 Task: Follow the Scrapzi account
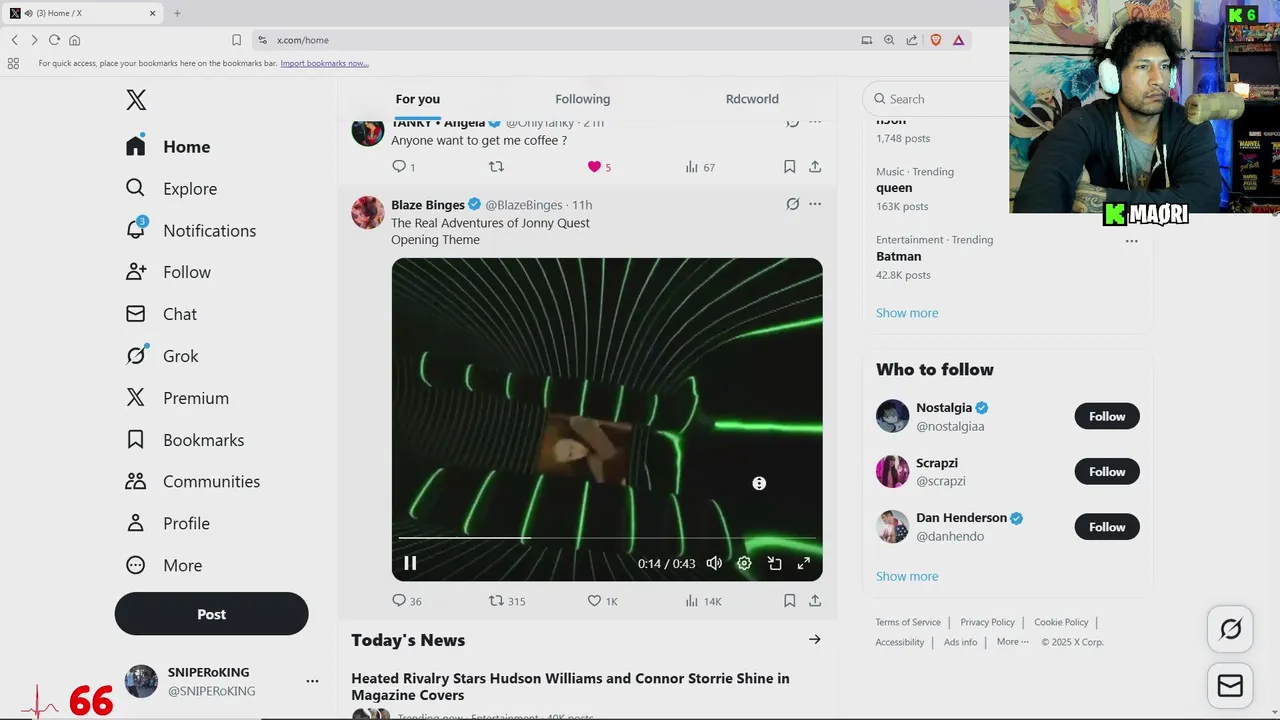[x=1107, y=471]
